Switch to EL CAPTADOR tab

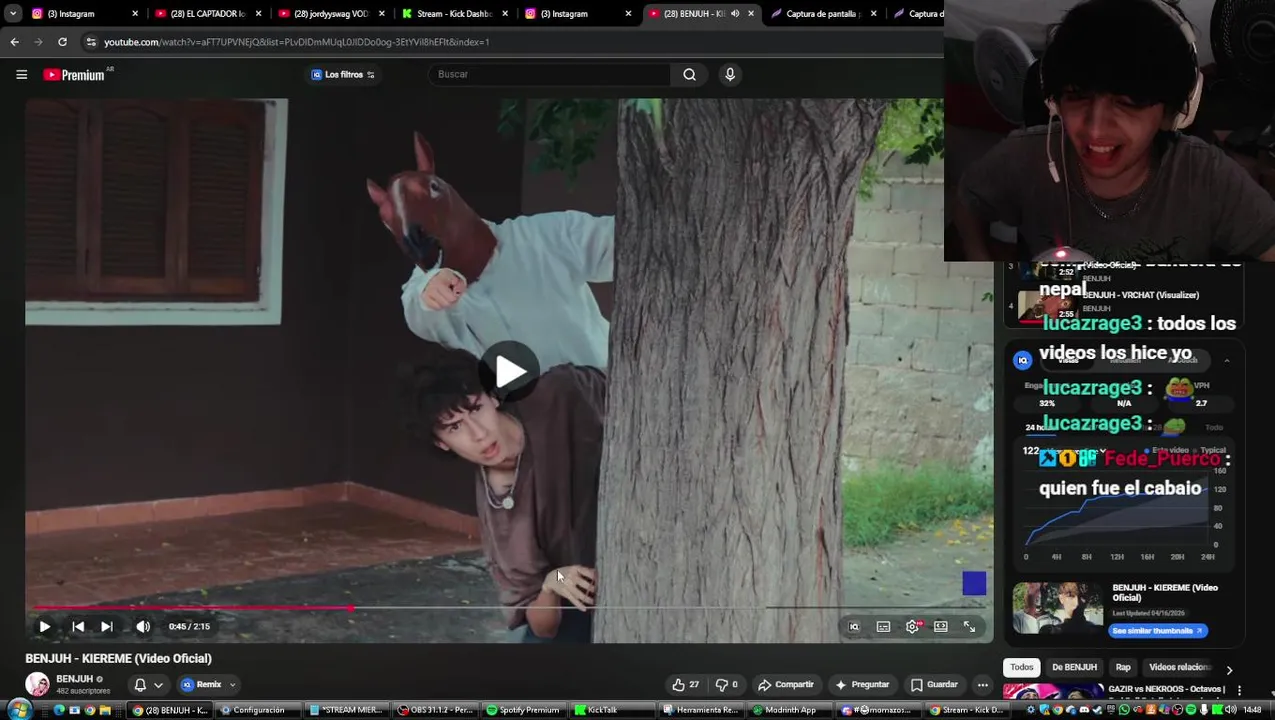click(x=207, y=14)
